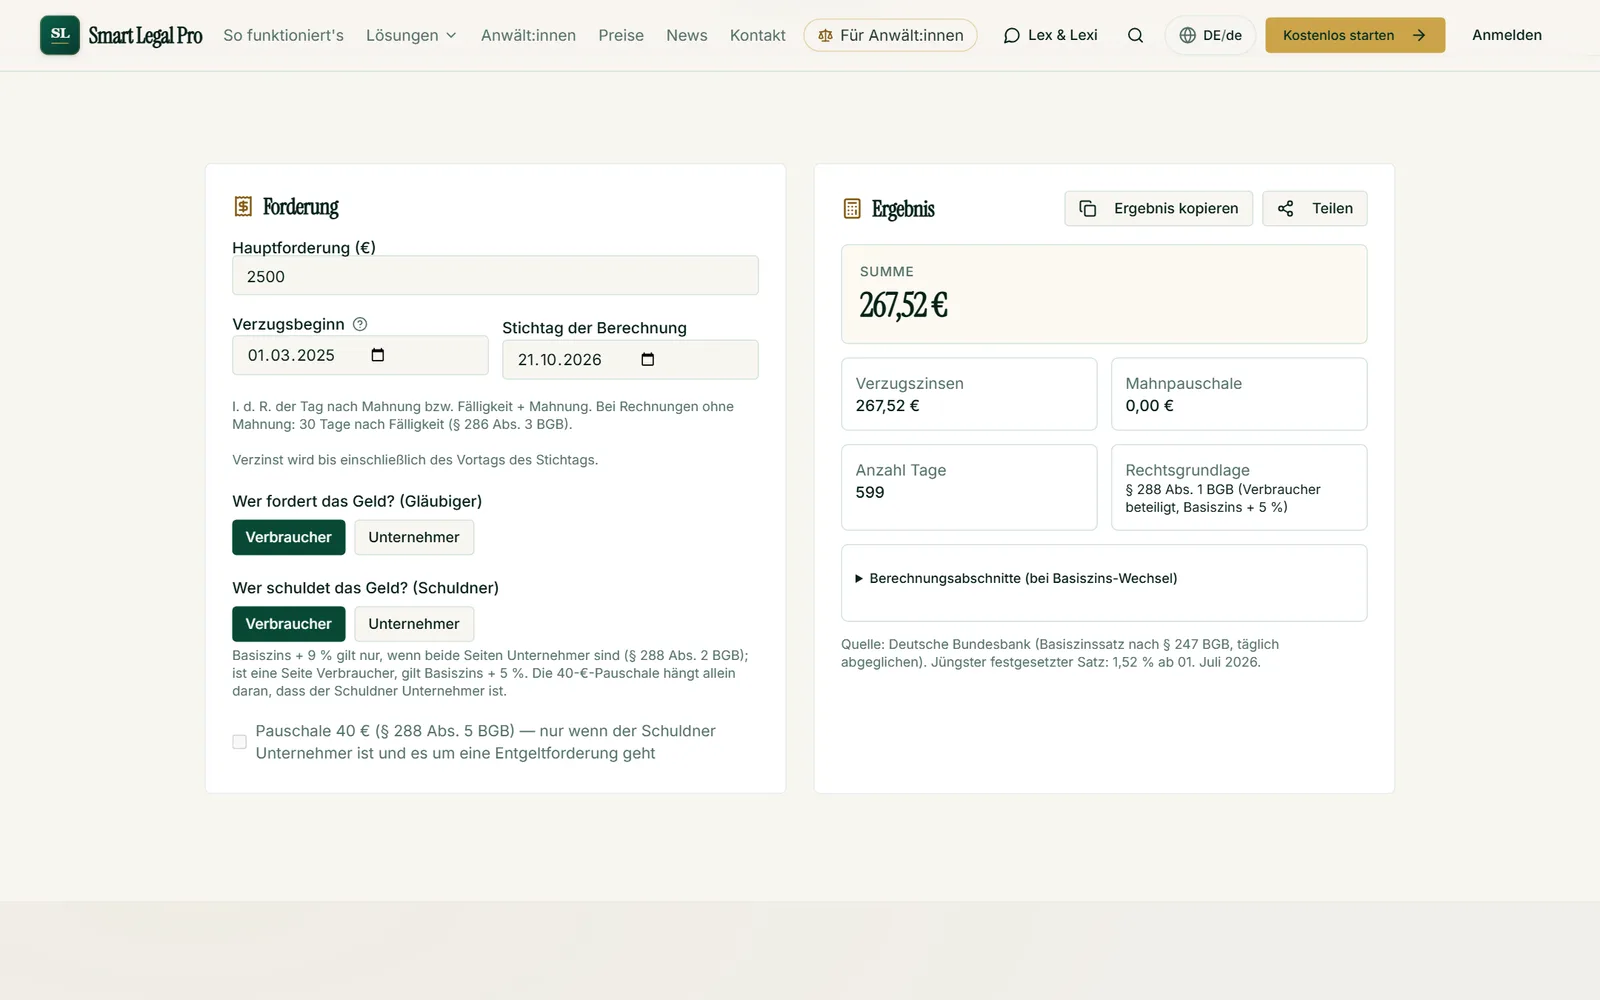Click Ergebnis kopieren button
The image size is (1600, 1000).
coord(1159,208)
